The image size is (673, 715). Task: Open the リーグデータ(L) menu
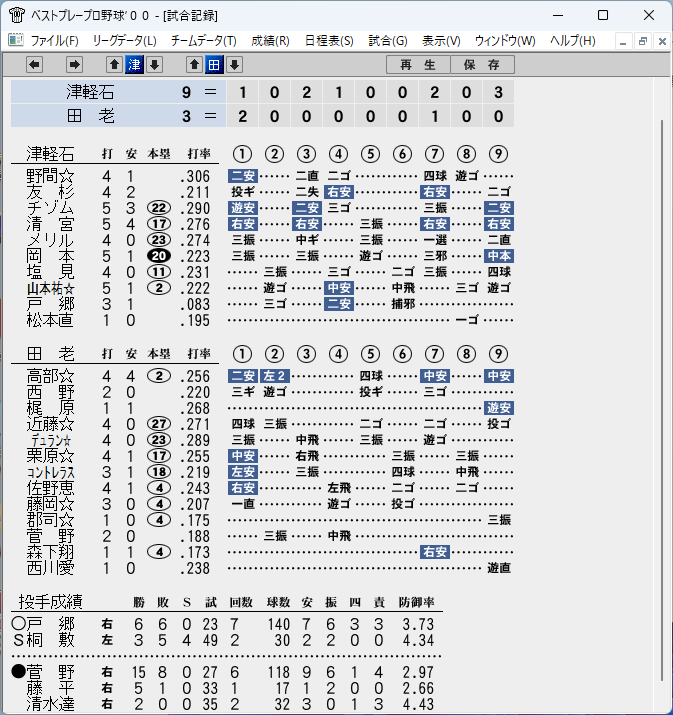tap(124, 41)
